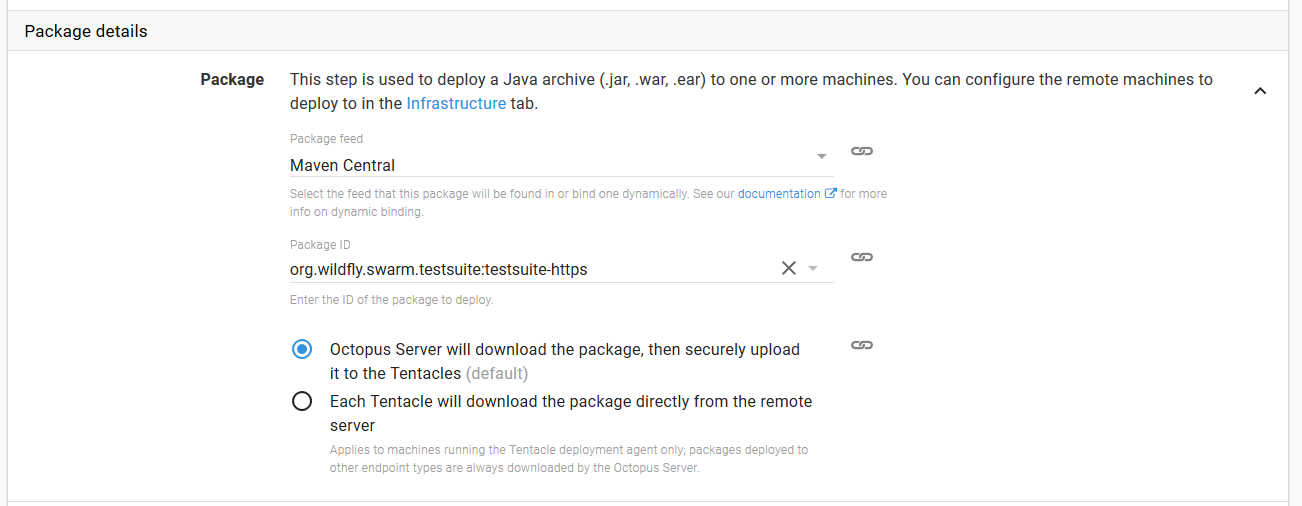Click the 'Enter the ID of the package' hint
Screen dimensions: 1302x506
coord(391,300)
